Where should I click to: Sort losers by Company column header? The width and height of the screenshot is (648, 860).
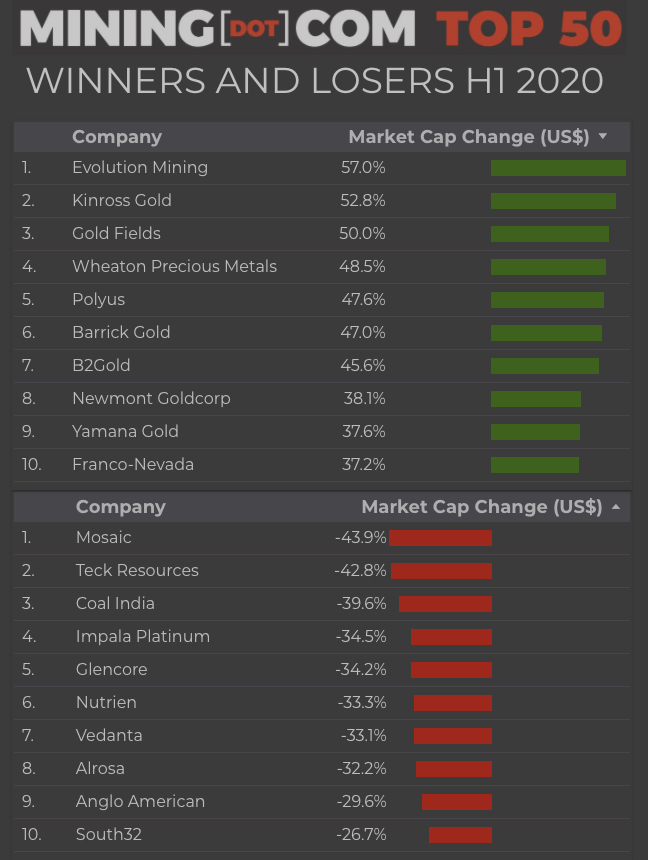(121, 507)
